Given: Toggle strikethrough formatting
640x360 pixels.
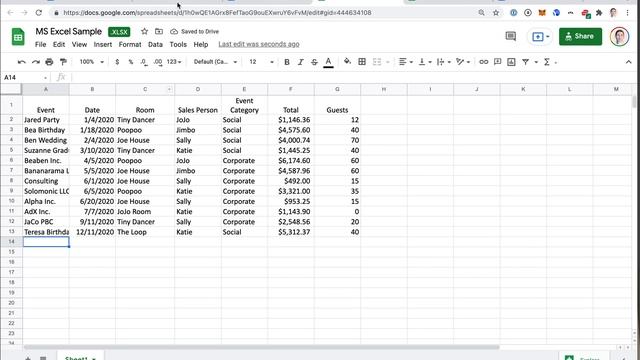Looking at the screenshot, I should (x=314, y=62).
